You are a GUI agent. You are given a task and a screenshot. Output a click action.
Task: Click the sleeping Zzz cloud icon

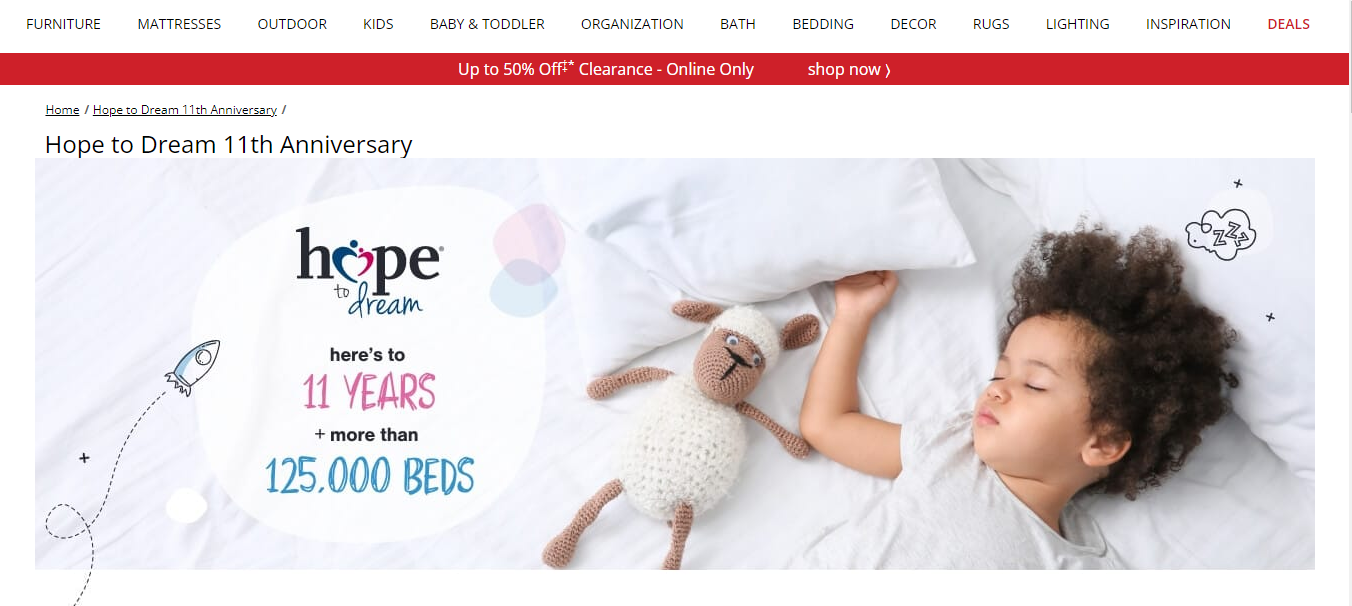1220,234
